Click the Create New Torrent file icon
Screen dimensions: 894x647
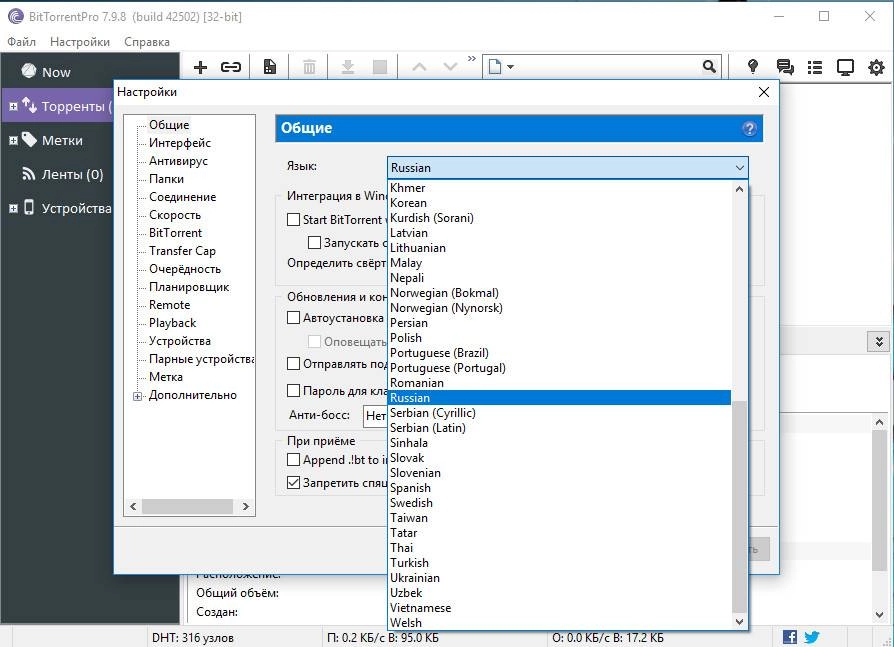[x=270, y=67]
